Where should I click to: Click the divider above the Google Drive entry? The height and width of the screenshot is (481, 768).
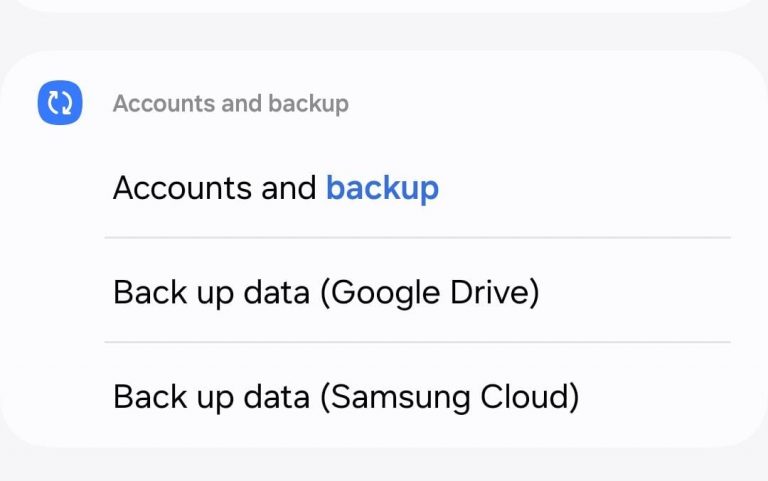[x=418, y=238]
